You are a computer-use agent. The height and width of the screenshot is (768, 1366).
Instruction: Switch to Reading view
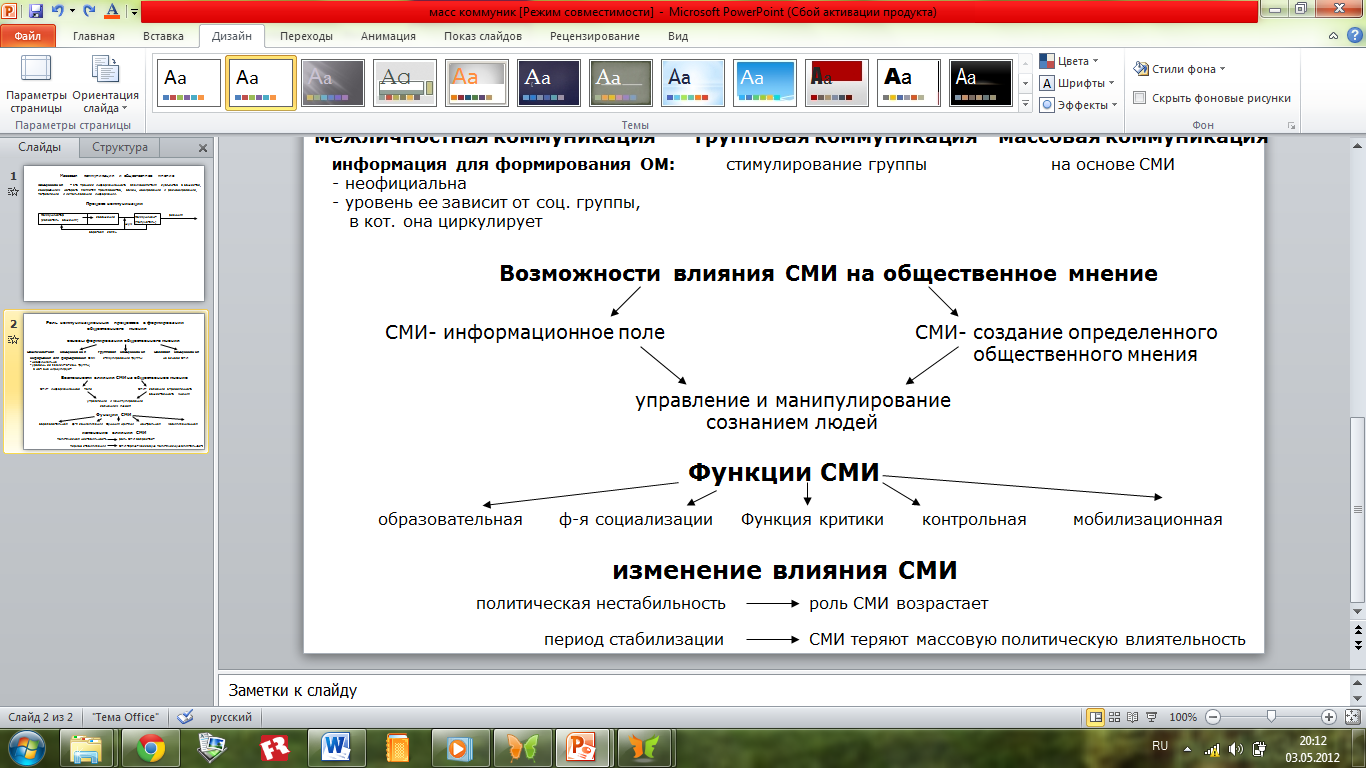click(1131, 717)
